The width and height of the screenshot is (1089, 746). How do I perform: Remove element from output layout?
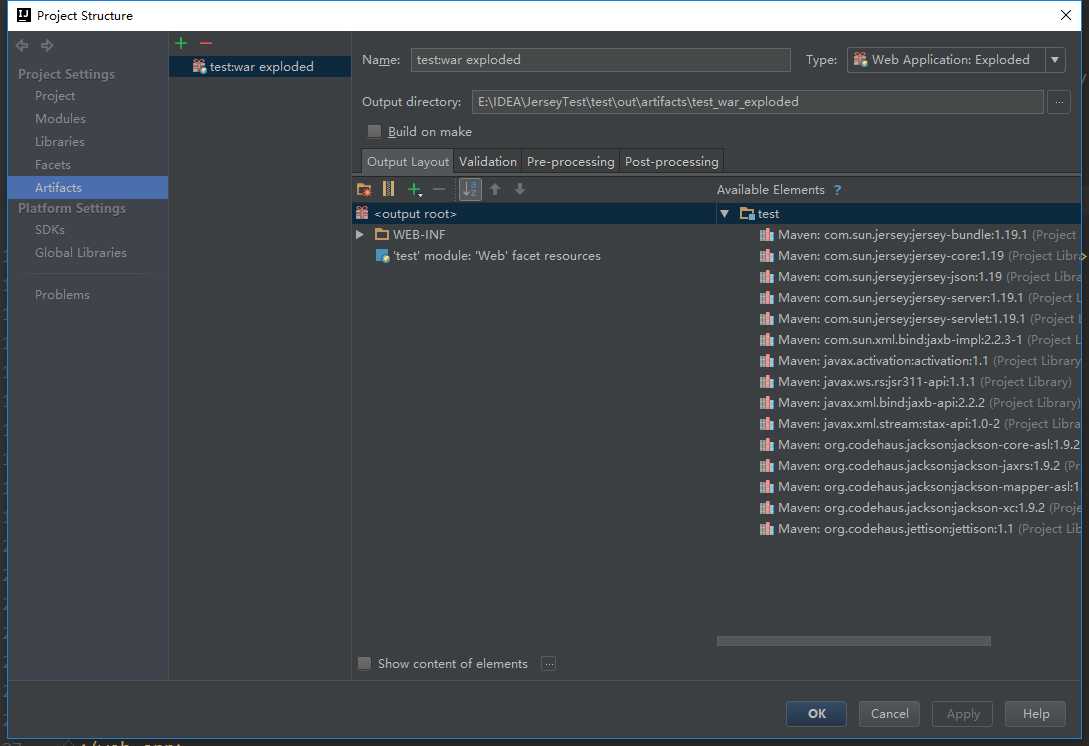click(439, 189)
